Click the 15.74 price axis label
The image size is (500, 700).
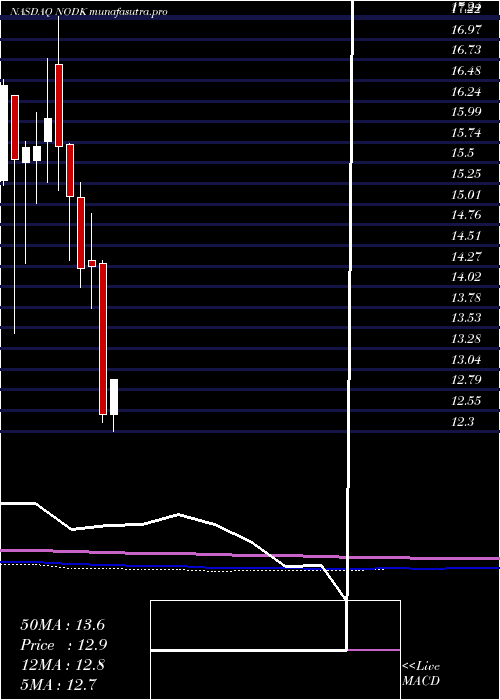click(x=467, y=133)
